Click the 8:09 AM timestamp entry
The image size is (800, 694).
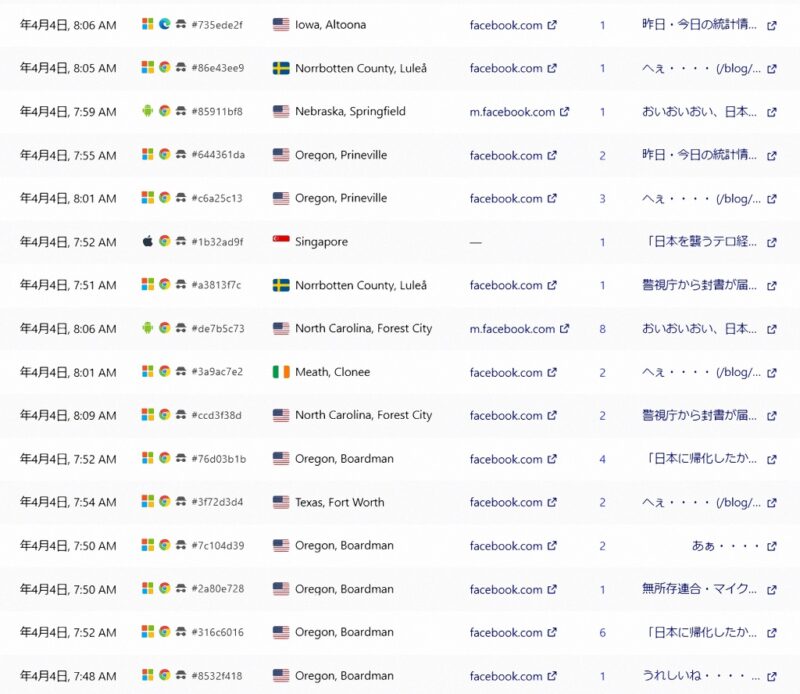click(68, 416)
